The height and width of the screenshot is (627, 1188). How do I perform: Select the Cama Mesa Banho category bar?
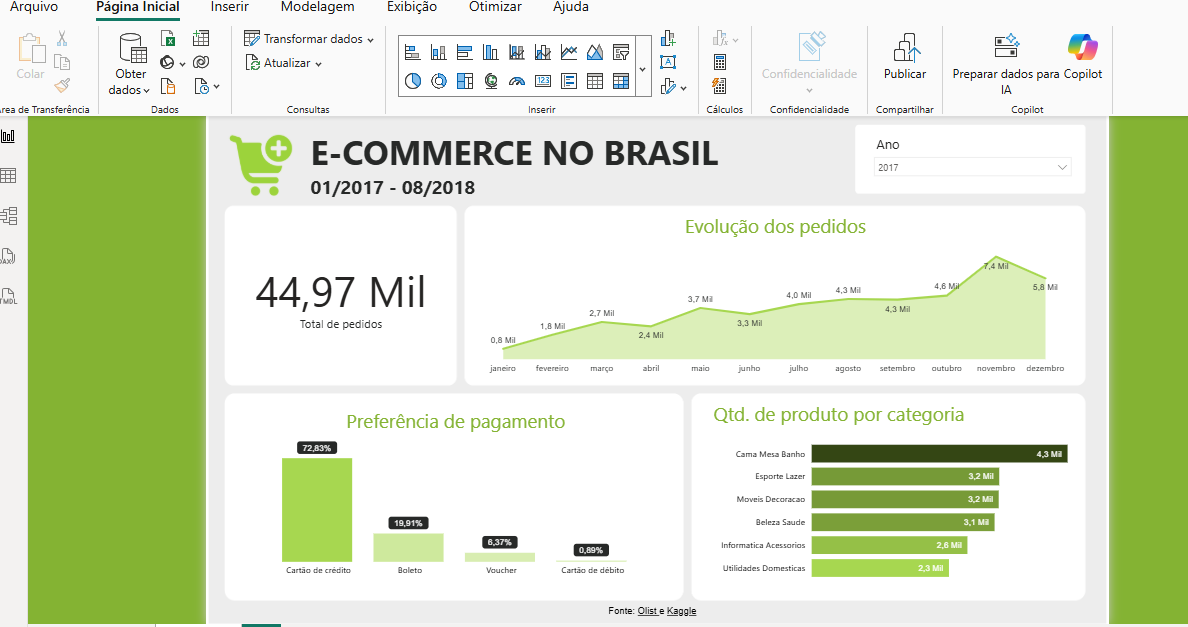939,454
